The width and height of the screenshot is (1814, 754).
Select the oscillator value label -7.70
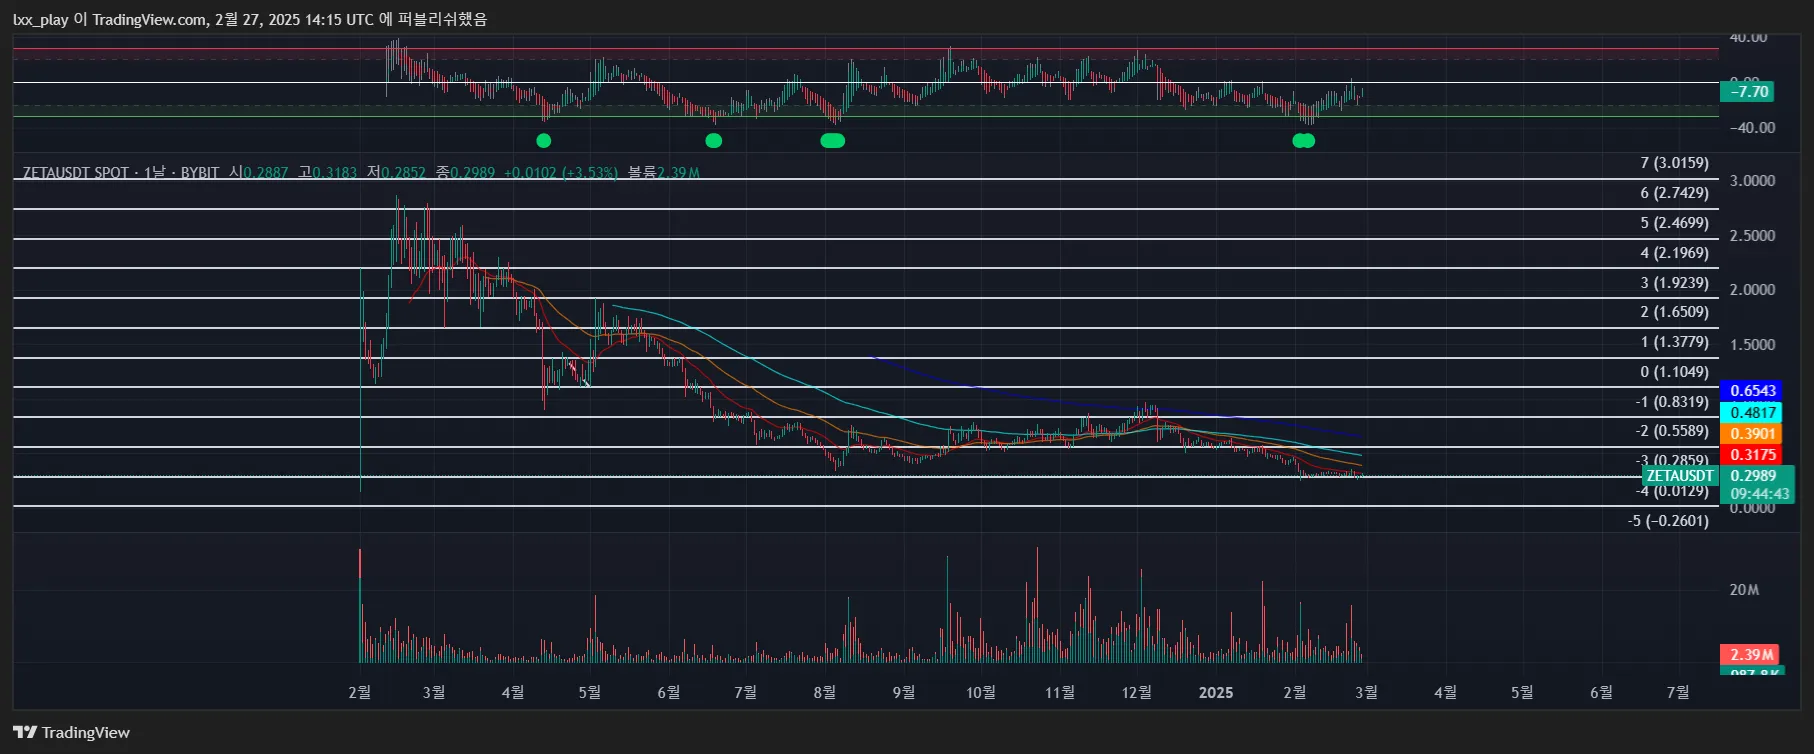pos(1746,92)
